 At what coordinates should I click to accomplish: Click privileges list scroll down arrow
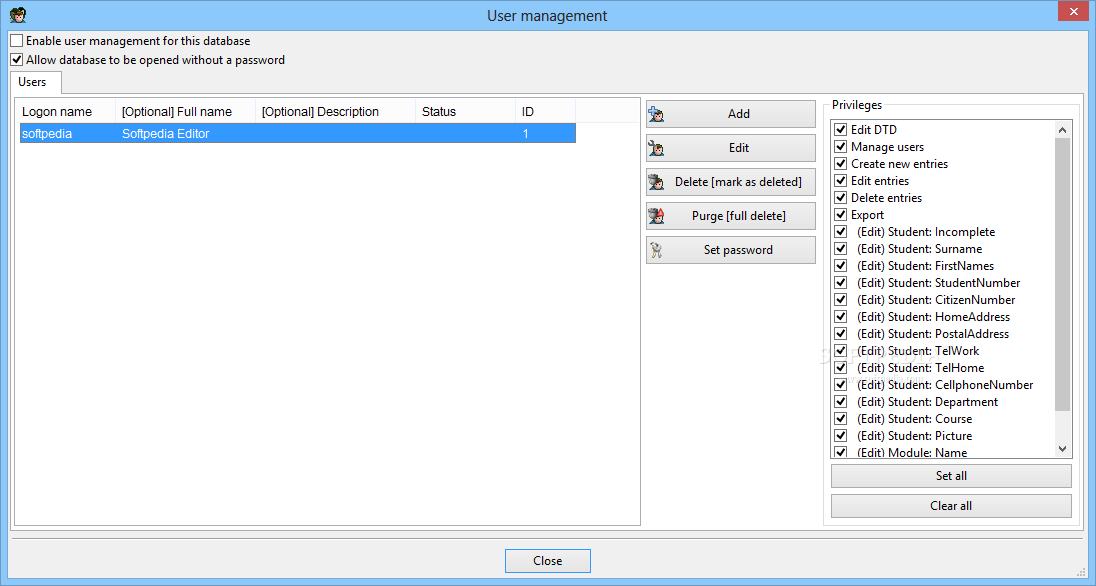(1062, 449)
